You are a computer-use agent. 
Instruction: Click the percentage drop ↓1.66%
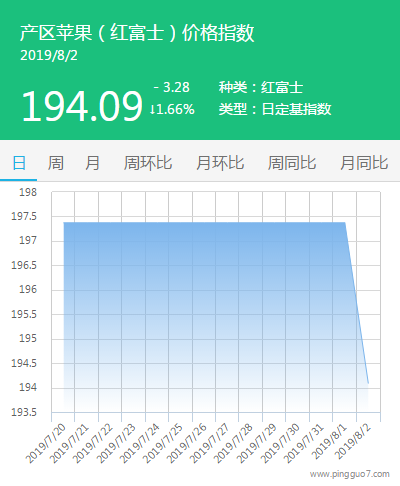172,109
